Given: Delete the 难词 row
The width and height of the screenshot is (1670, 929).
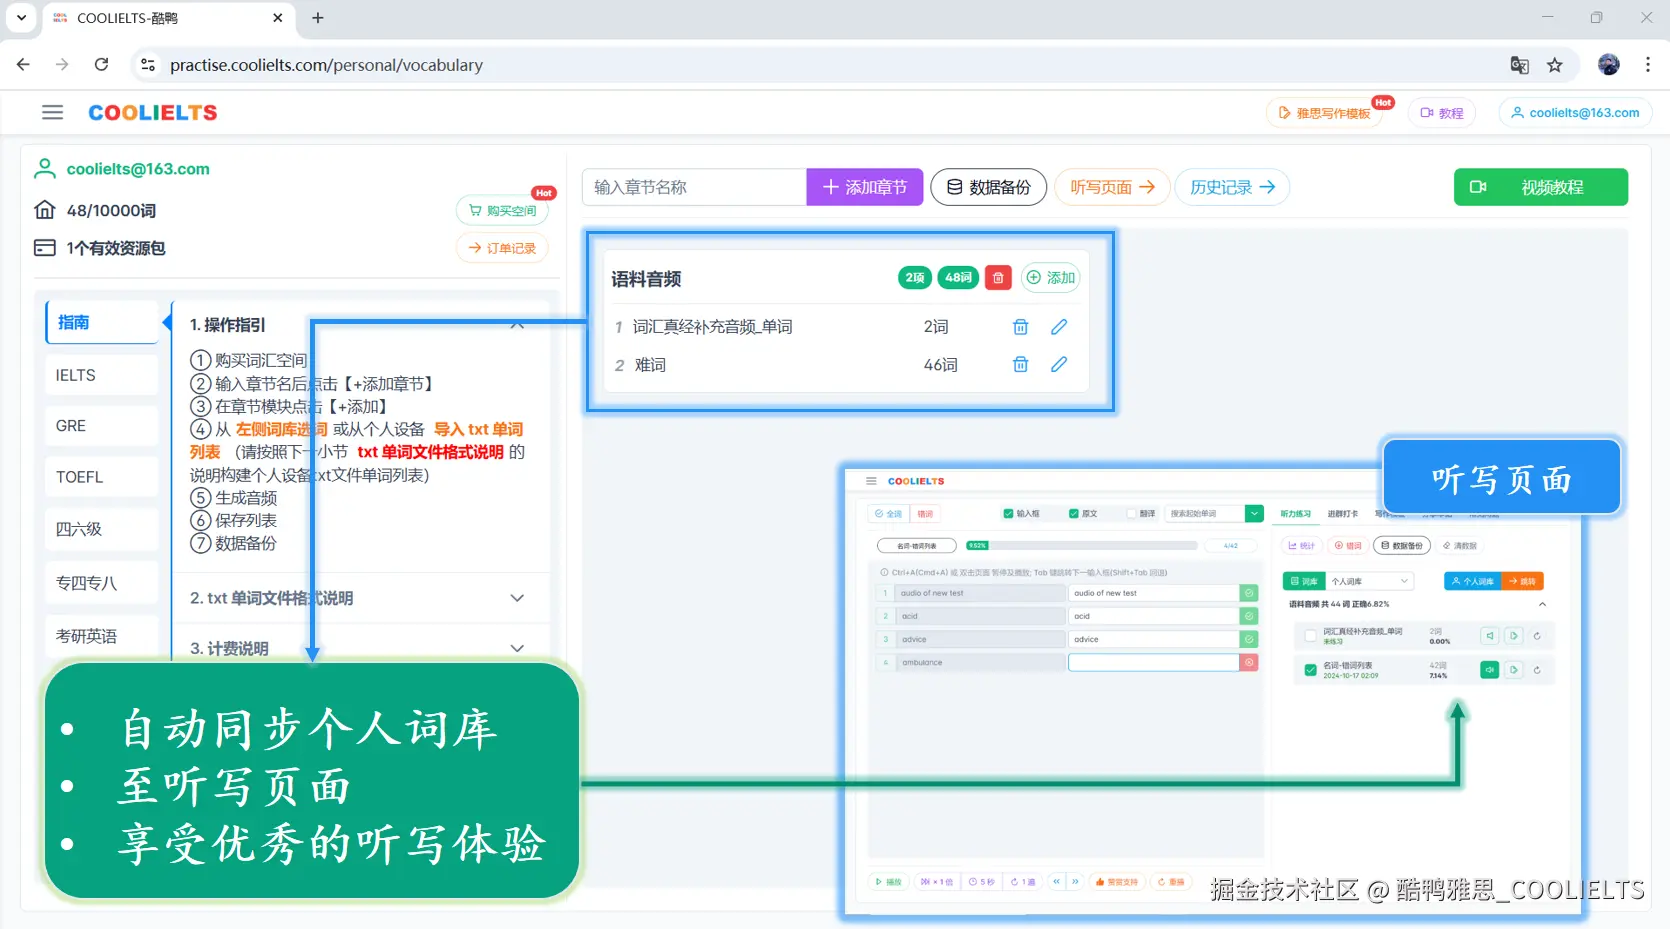Looking at the screenshot, I should point(1020,364).
